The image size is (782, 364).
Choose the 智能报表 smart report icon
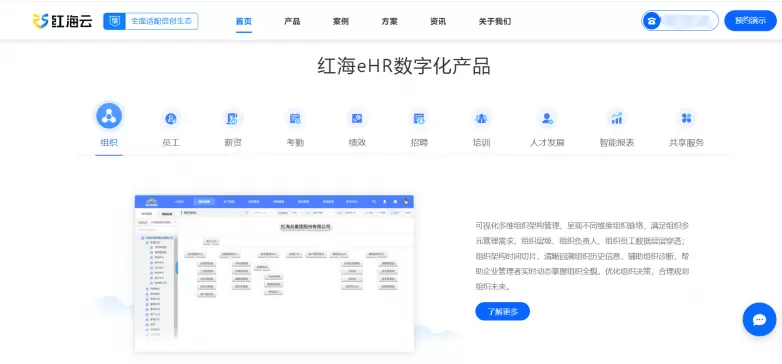617,118
